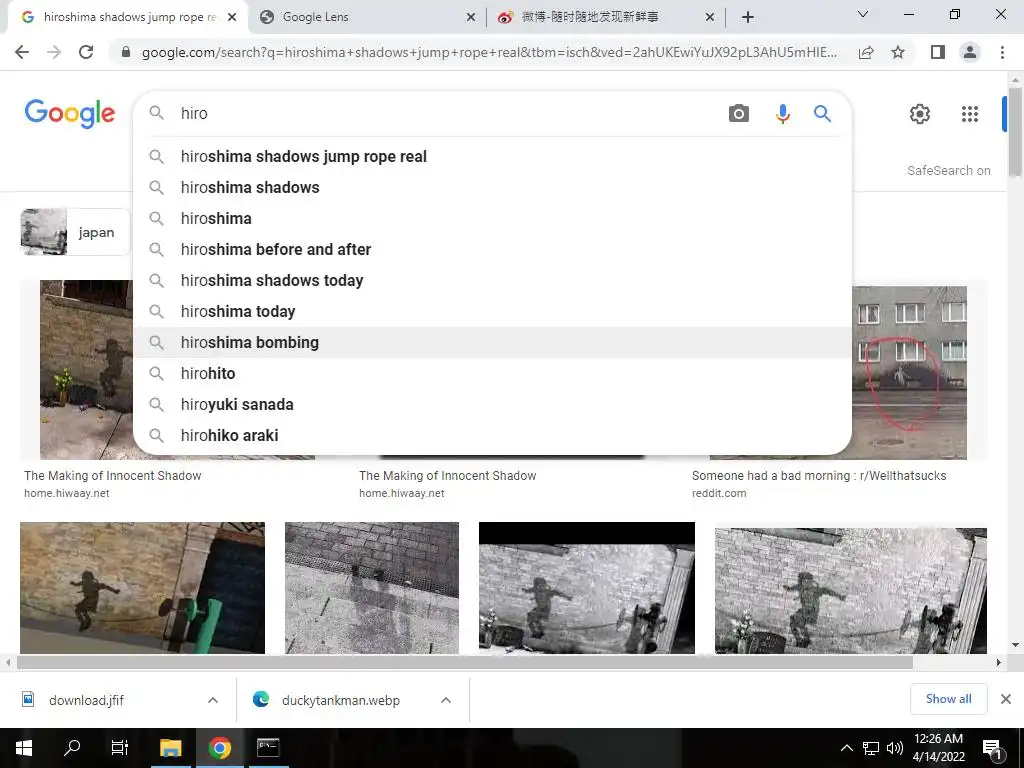The height and width of the screenshot is (768, 1024).
Task: Go forward in browser history
Action: tap(54, 52)
